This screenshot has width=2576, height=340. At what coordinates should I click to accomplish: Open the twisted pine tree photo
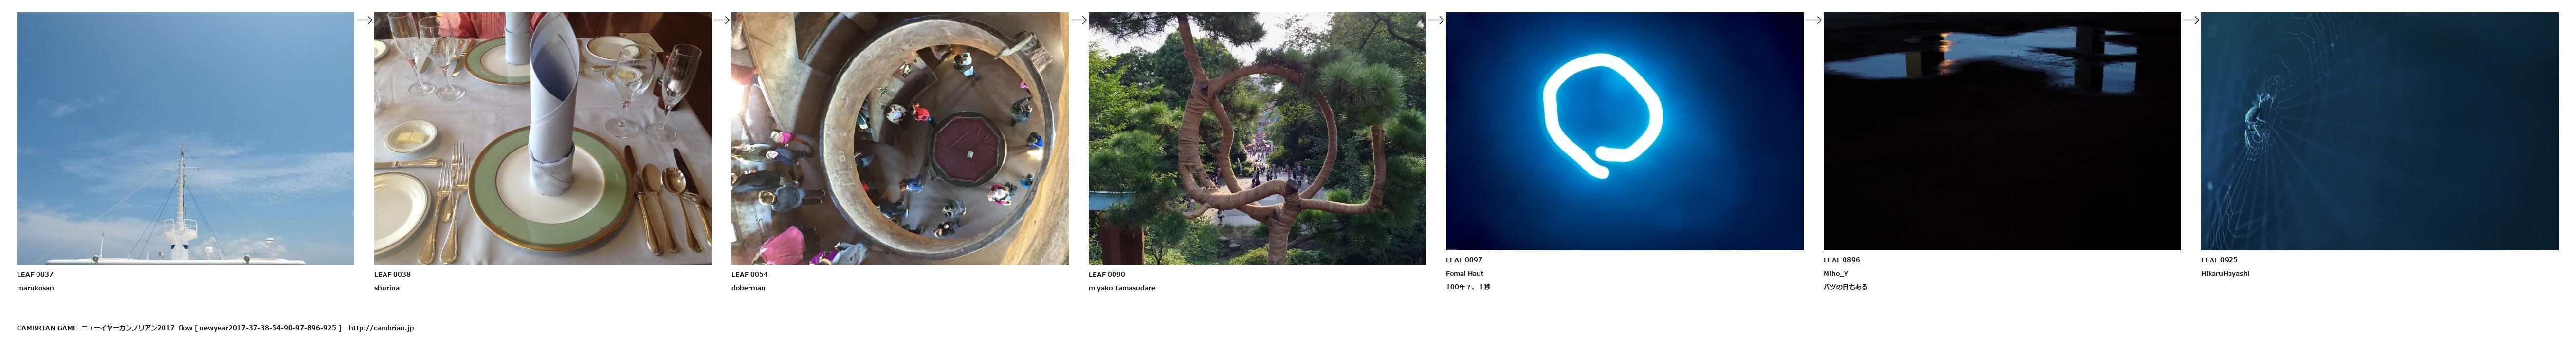[1257, 138]
